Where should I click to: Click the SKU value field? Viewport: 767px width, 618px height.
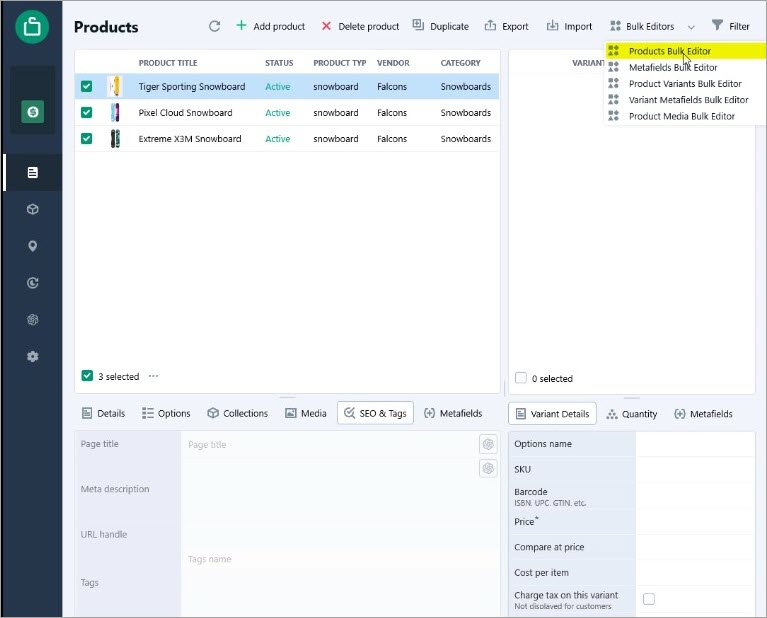(695, 469)
